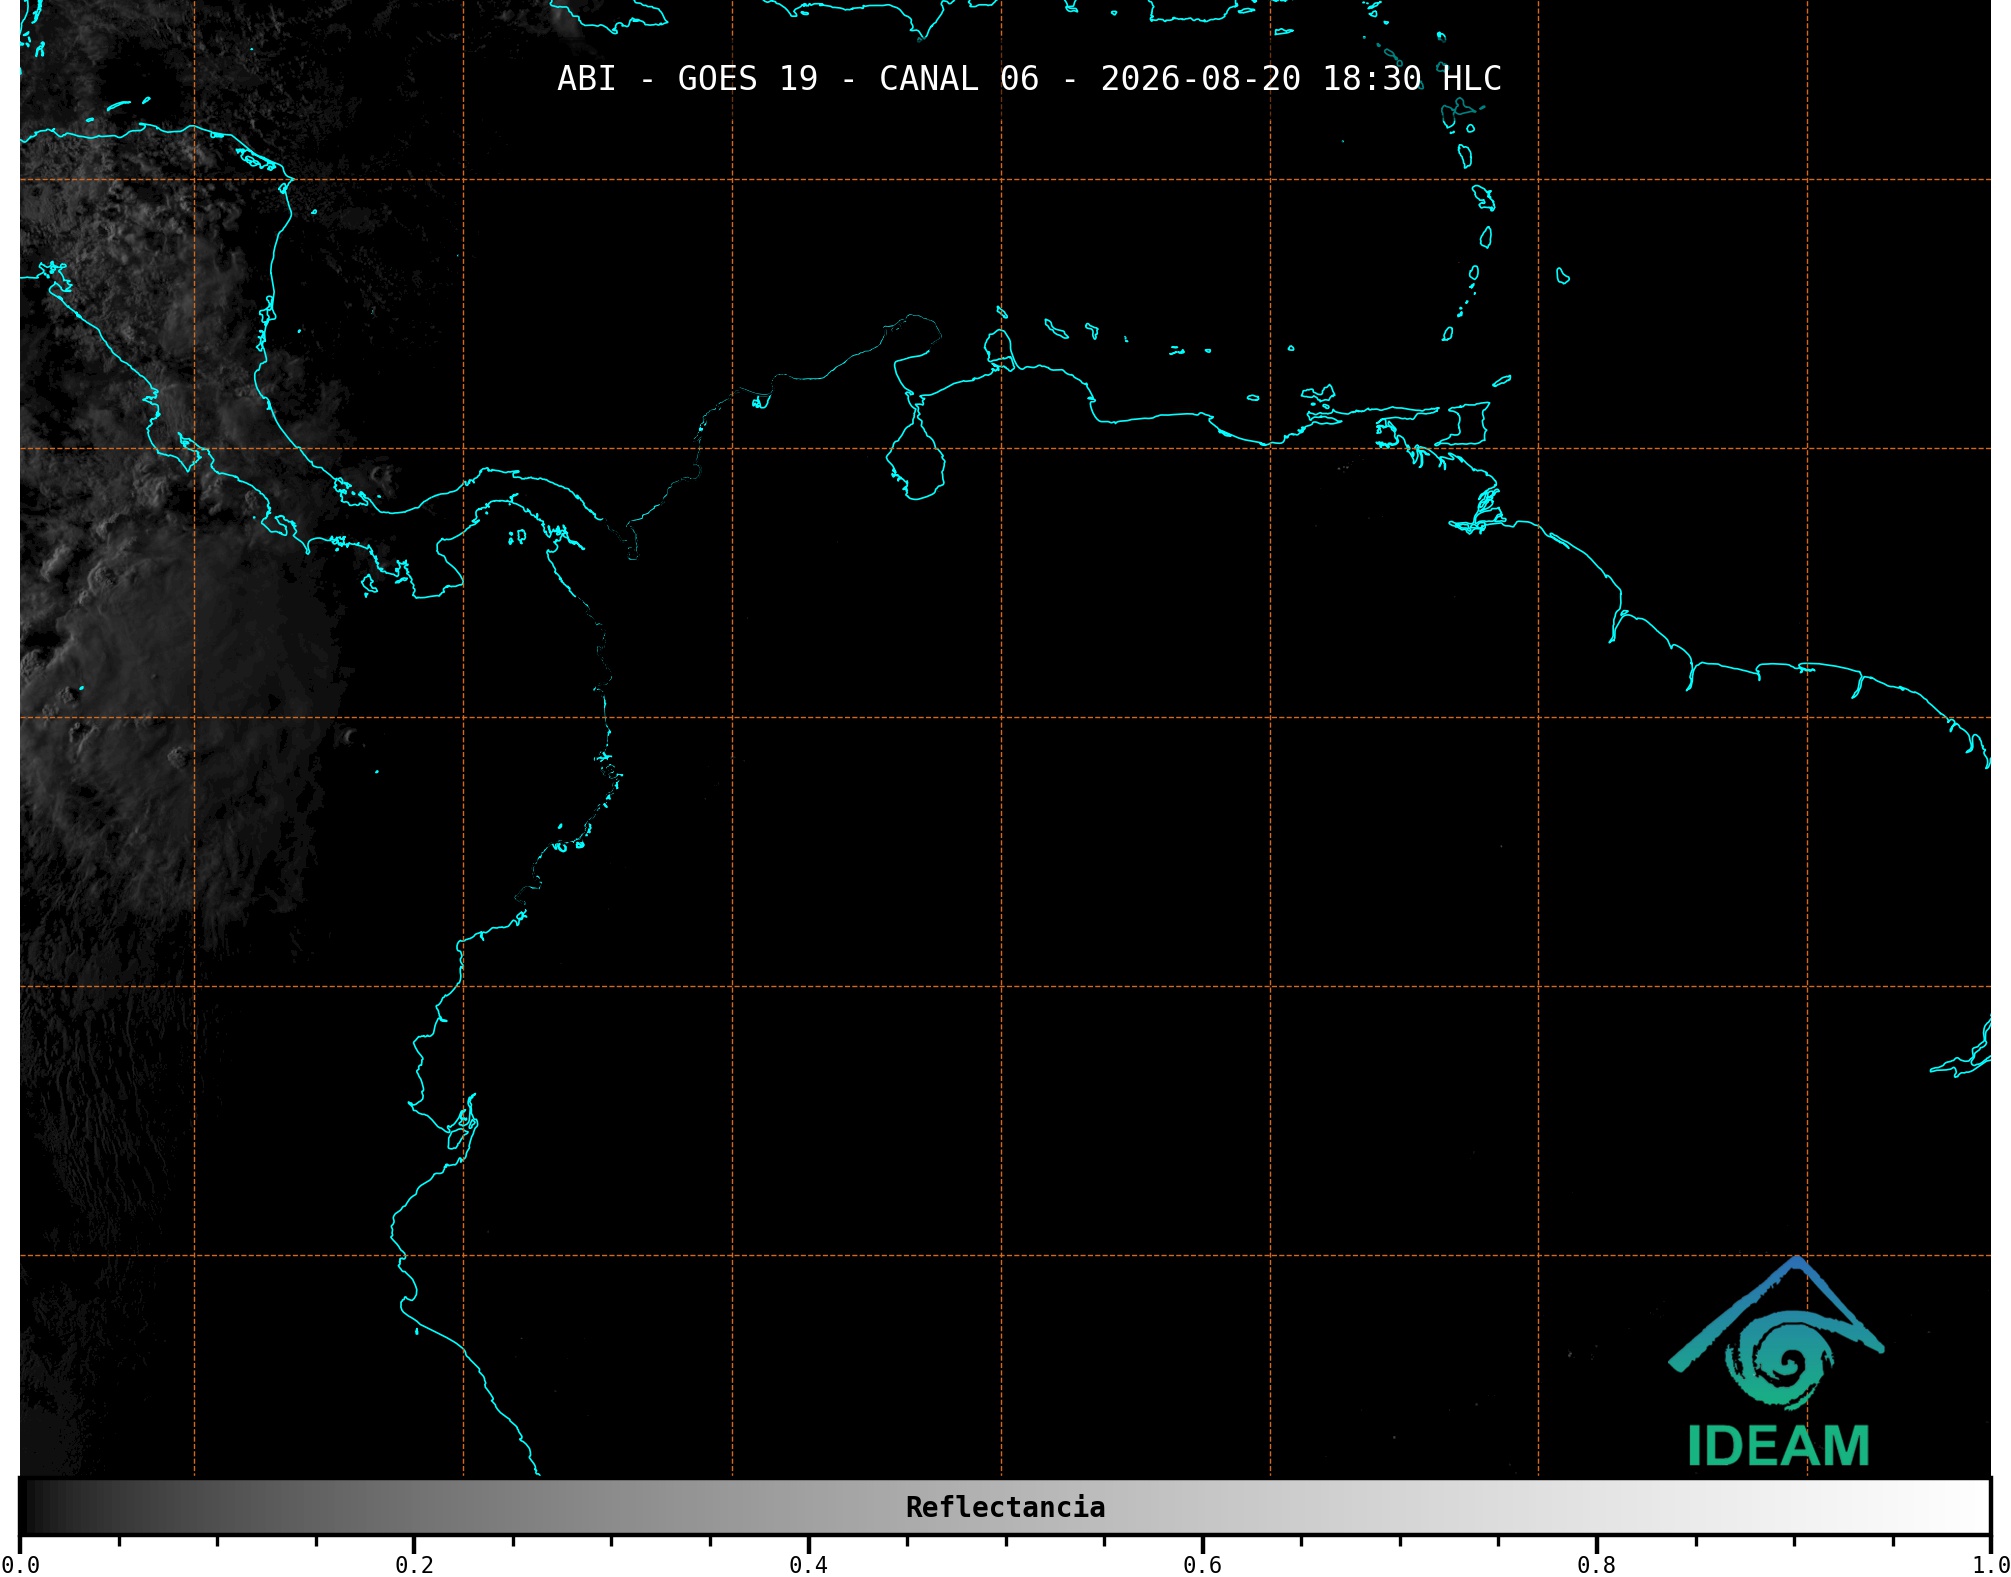Click the colorbar tick label 0.8
The height and width of the screenshot is (1577, 2011).
(1596, 1565)
